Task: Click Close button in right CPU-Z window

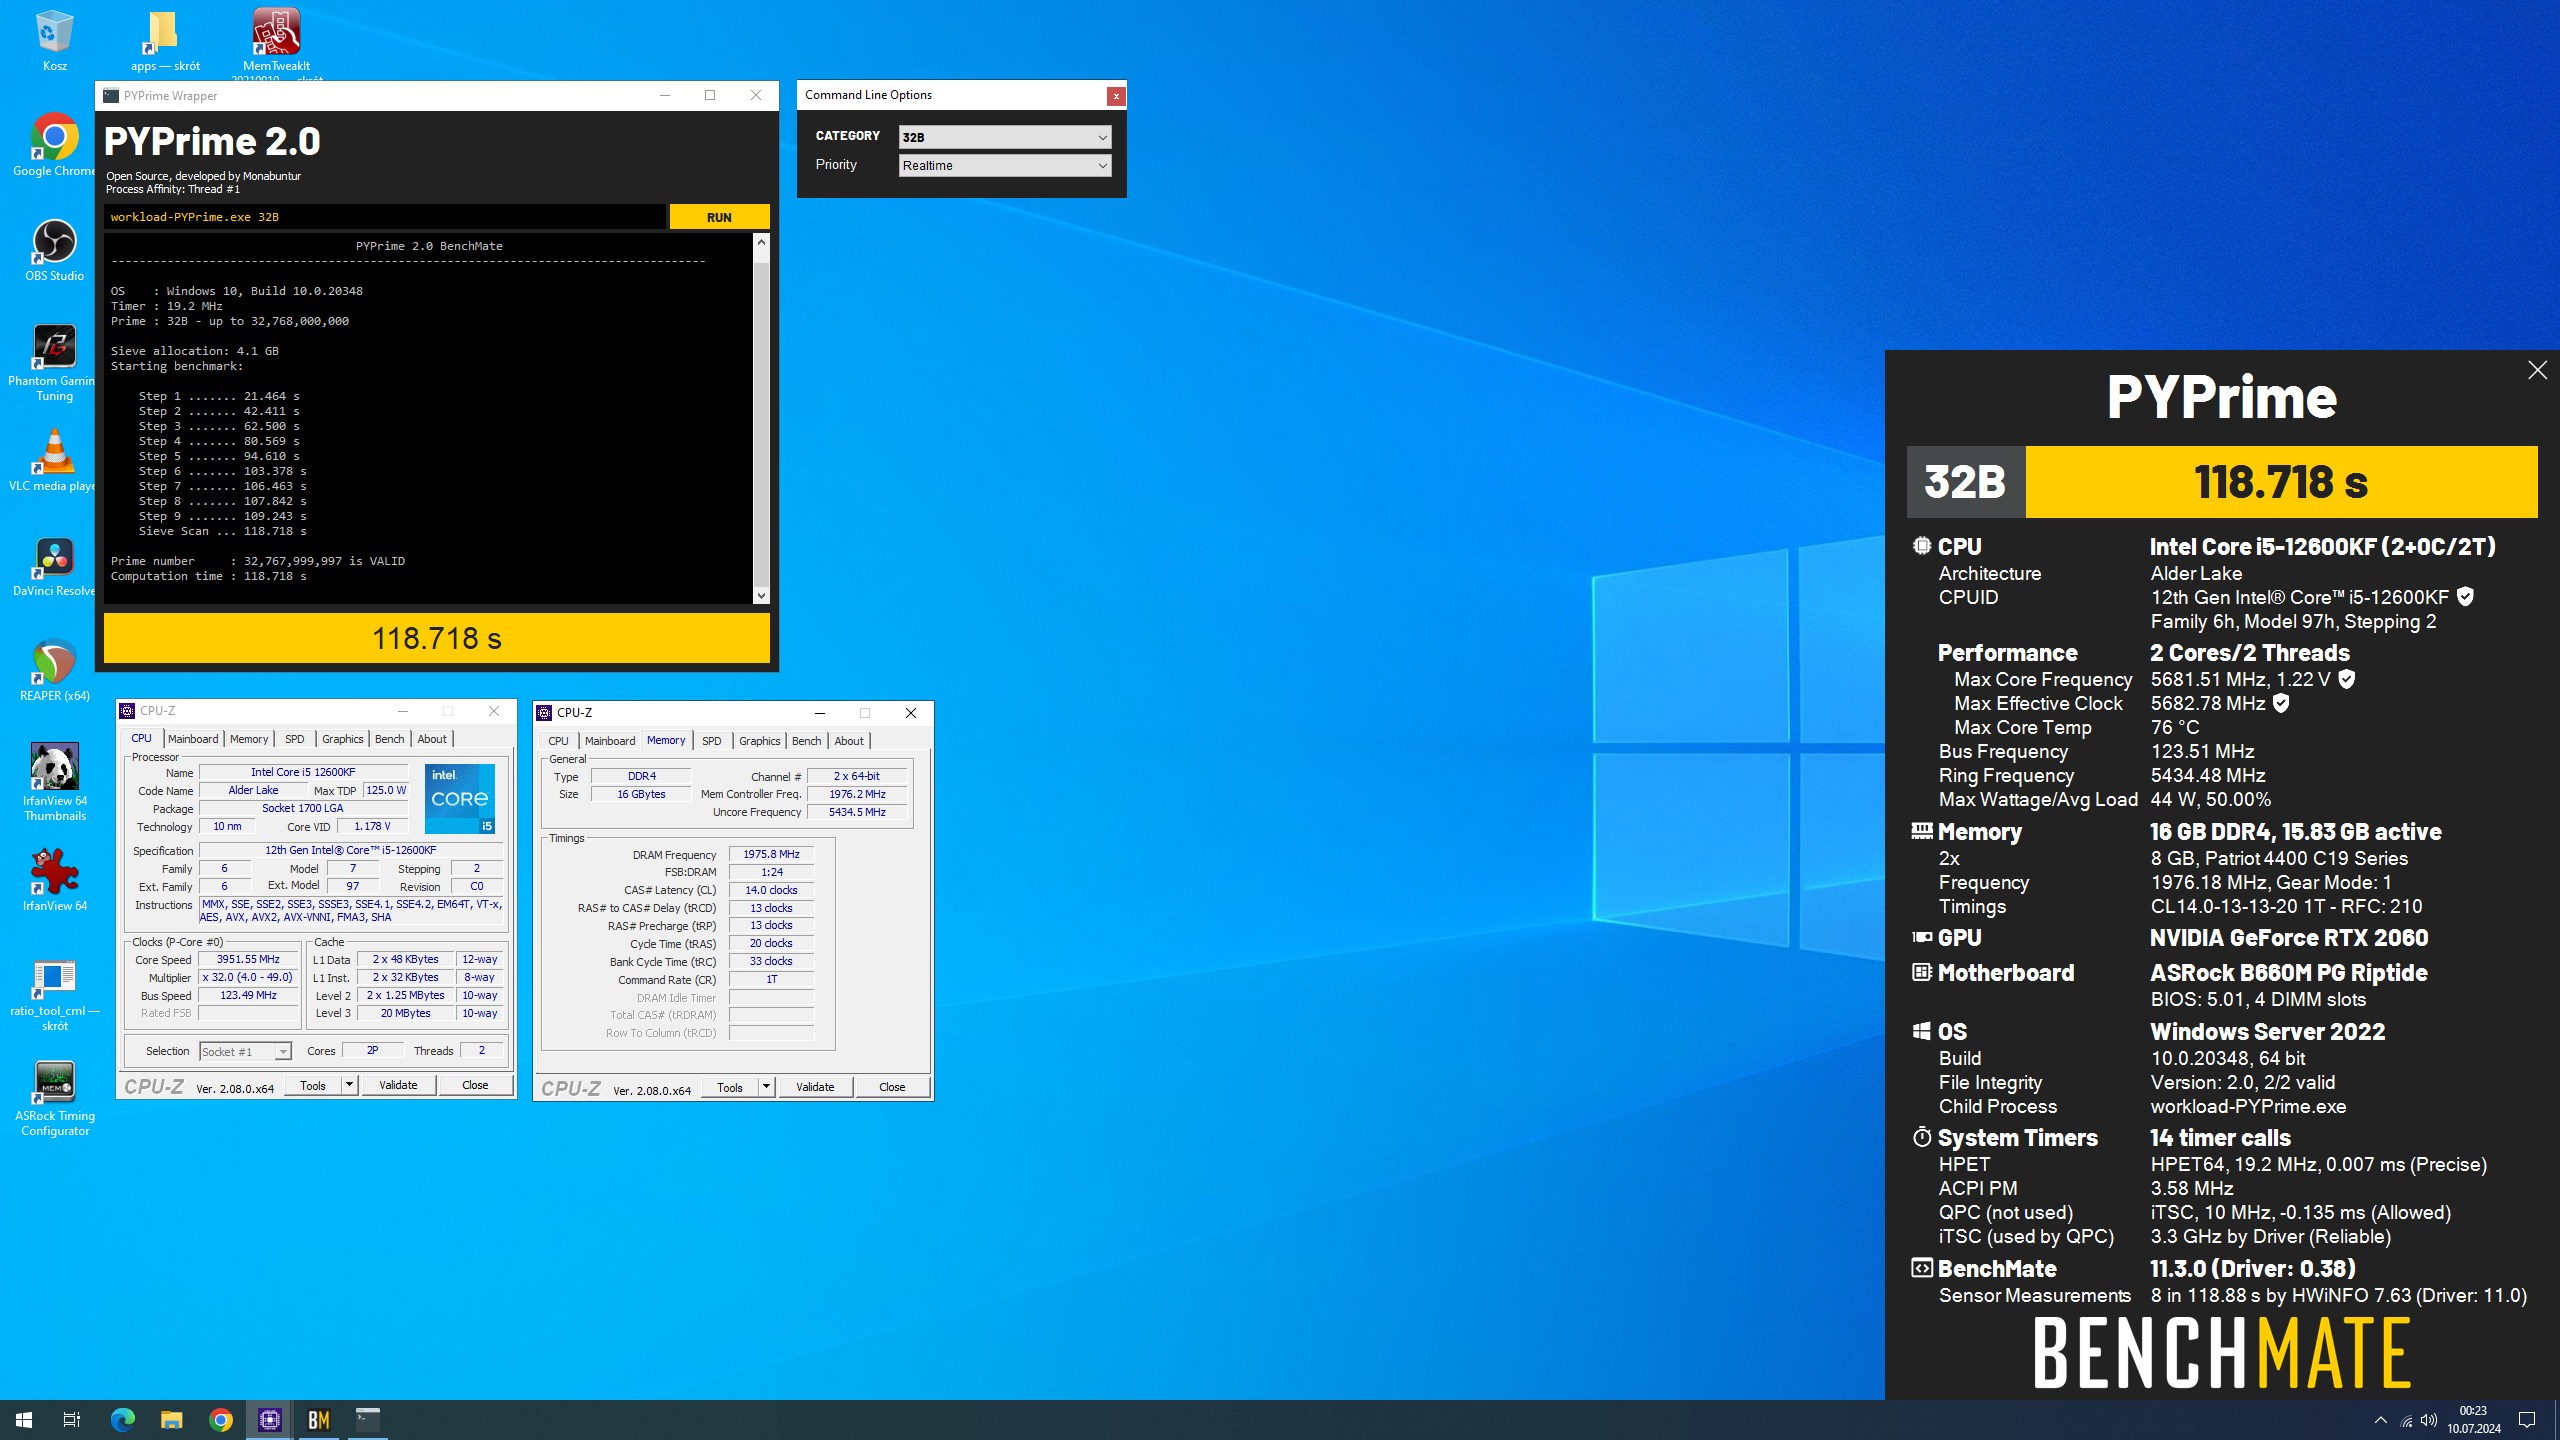Action: pos(892,1087)
